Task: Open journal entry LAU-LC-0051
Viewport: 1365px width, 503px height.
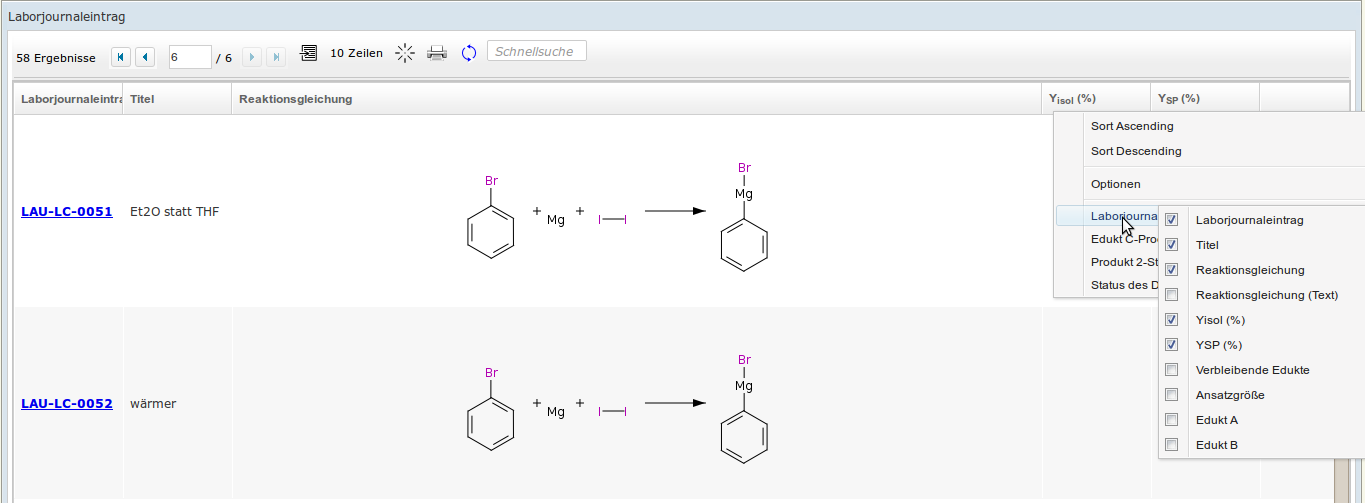Action: (x=66, y=212)
